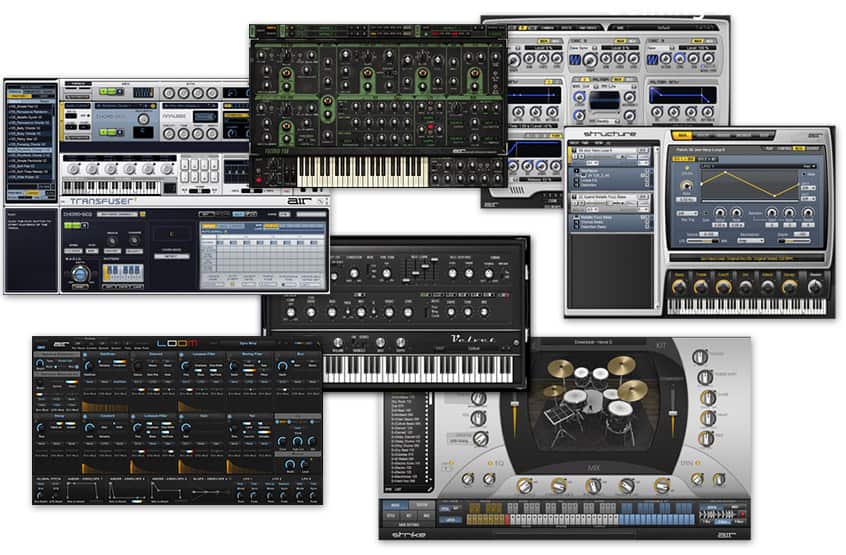Viewport: 846px width, 555px height.
Task: Click the volume knob left of Velvet's mode switch
Action: [338, 342]
